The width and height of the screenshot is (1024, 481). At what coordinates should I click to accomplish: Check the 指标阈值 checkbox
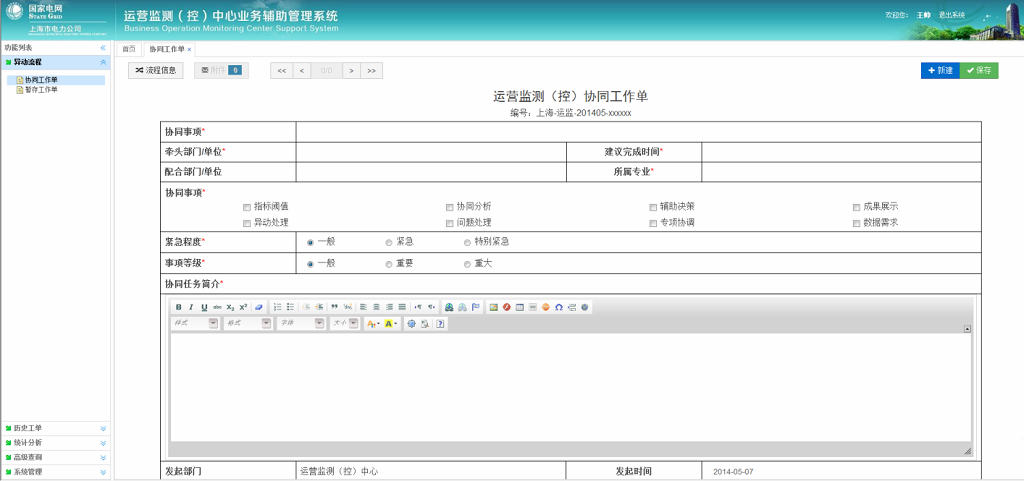pyautogui.click(x=247, y=207)
